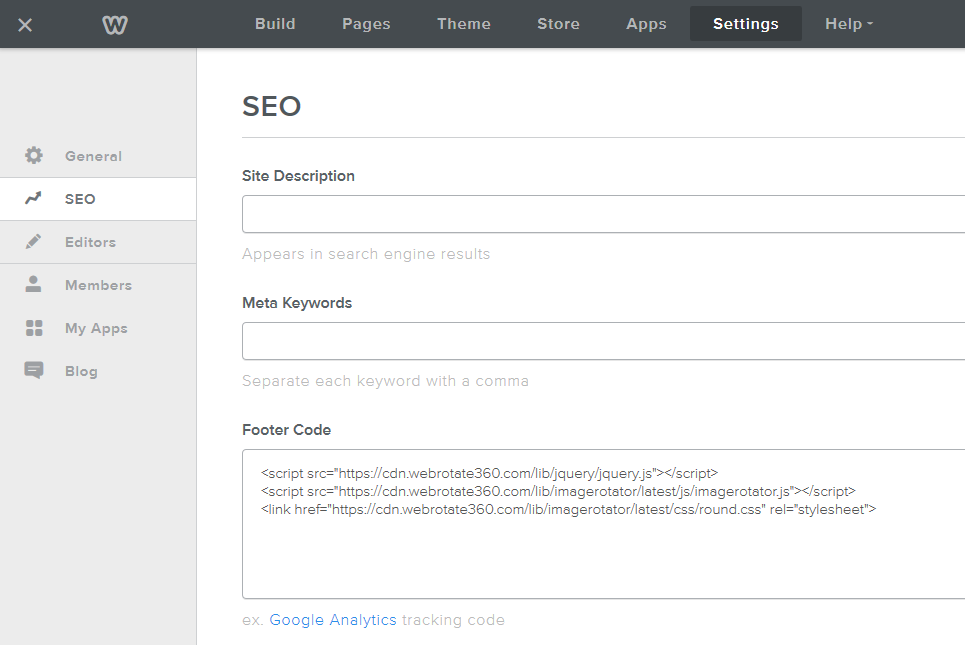Click the 'Separate each keyword with a comma' hint
Screen dimensions: 965x645
385,381
